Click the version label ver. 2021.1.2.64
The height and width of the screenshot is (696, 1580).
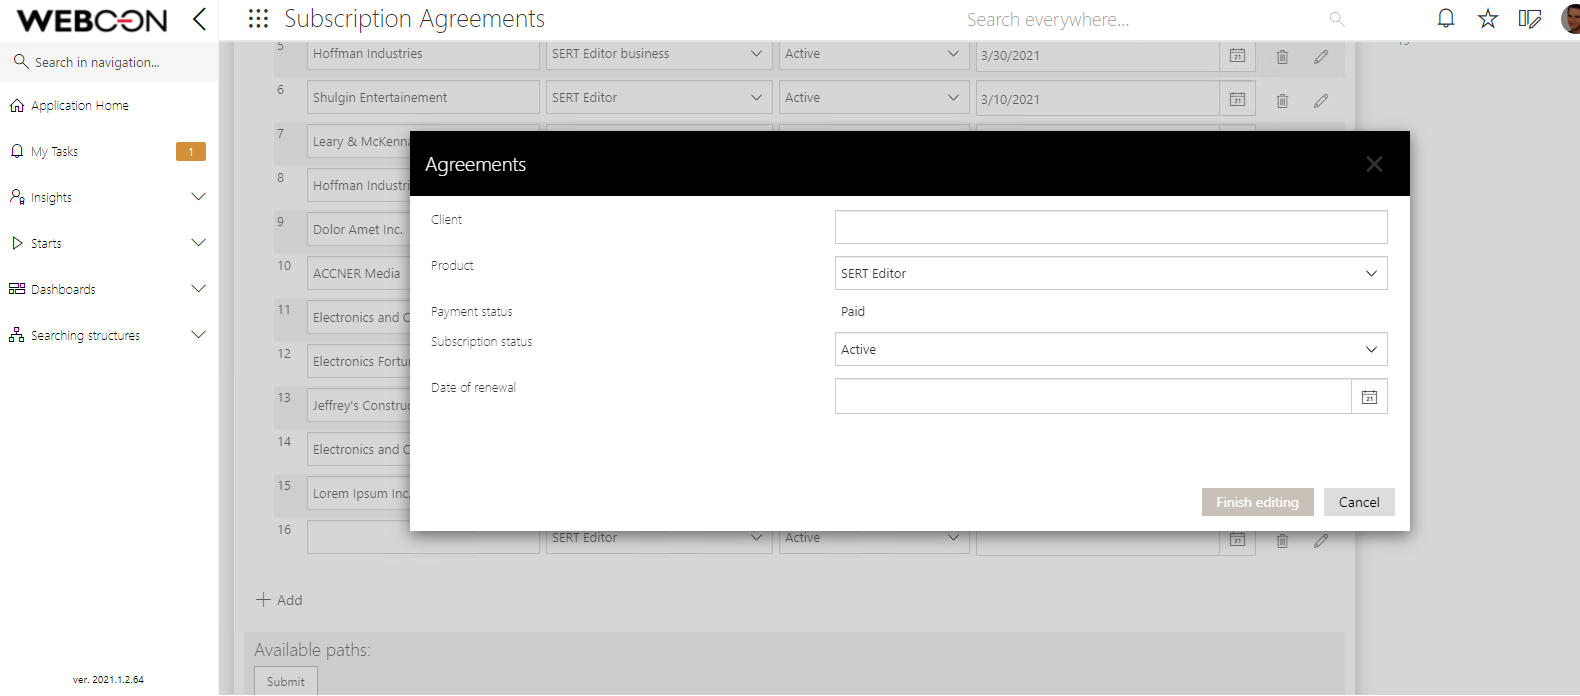pyautogui.click(x=108, y=680)
